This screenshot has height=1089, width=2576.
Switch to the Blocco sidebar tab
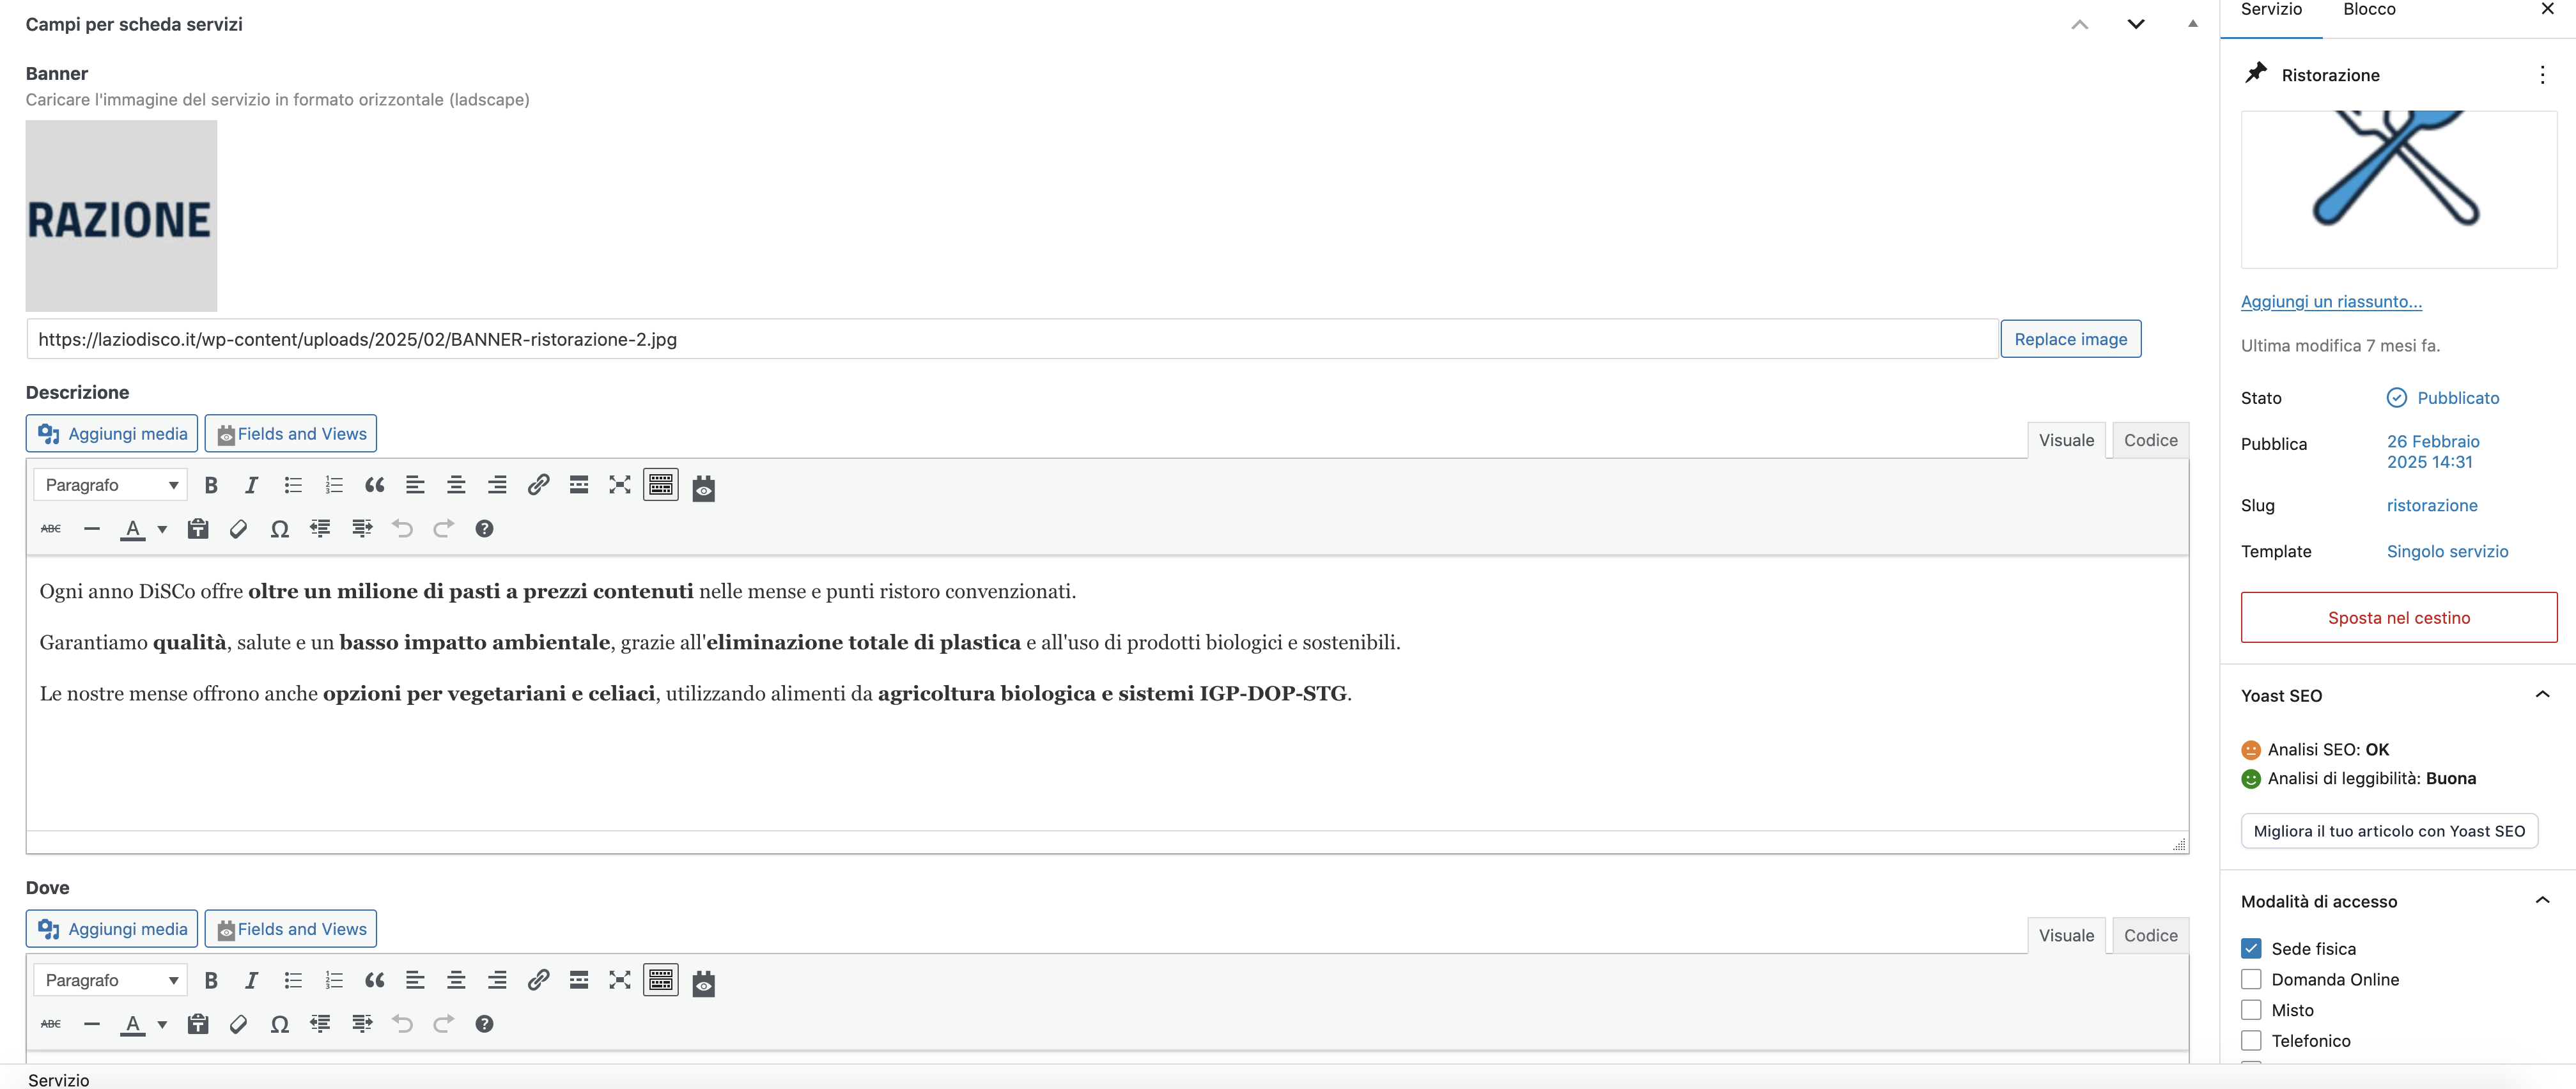[x=2369, y=10]
